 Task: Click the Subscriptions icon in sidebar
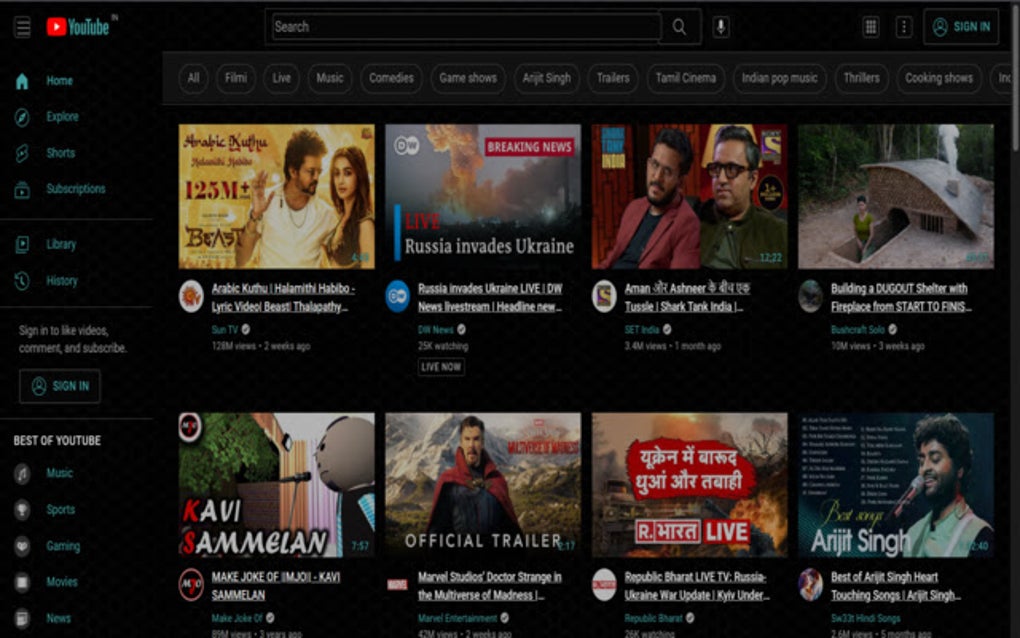point(22,189)
